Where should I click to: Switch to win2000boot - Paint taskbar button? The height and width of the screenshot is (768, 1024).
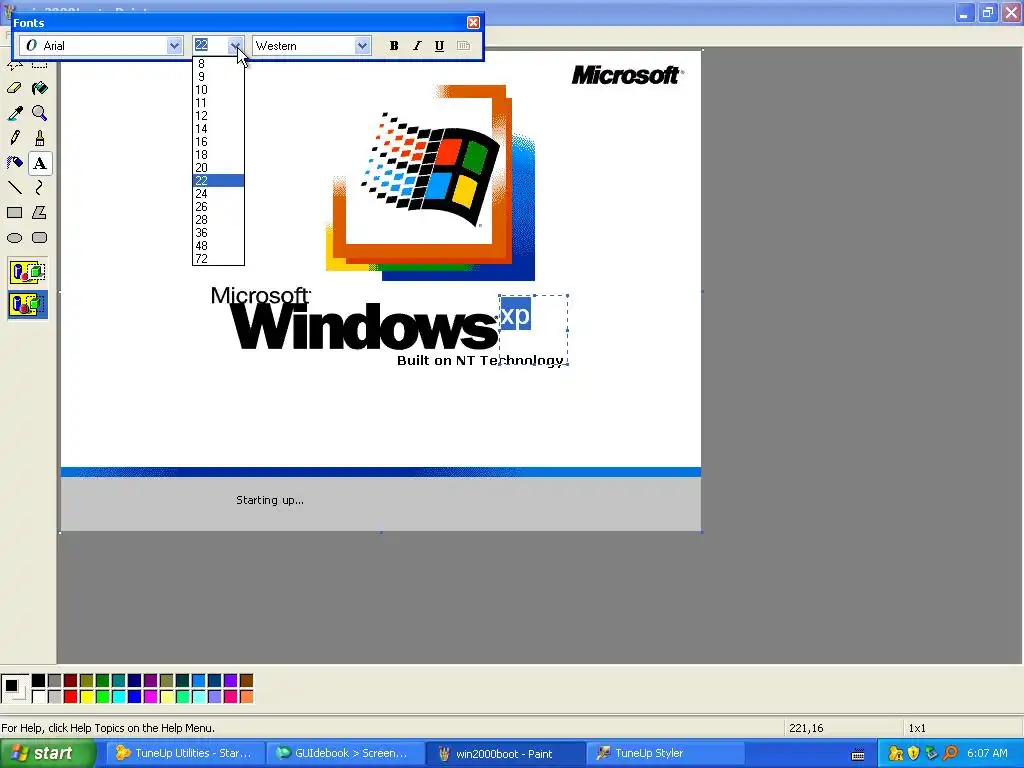pos(504,754)
